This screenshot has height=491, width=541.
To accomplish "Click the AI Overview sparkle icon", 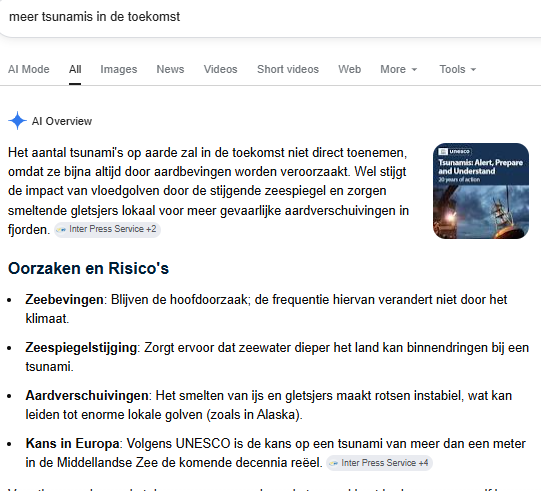I will click(x=17, y=121).
